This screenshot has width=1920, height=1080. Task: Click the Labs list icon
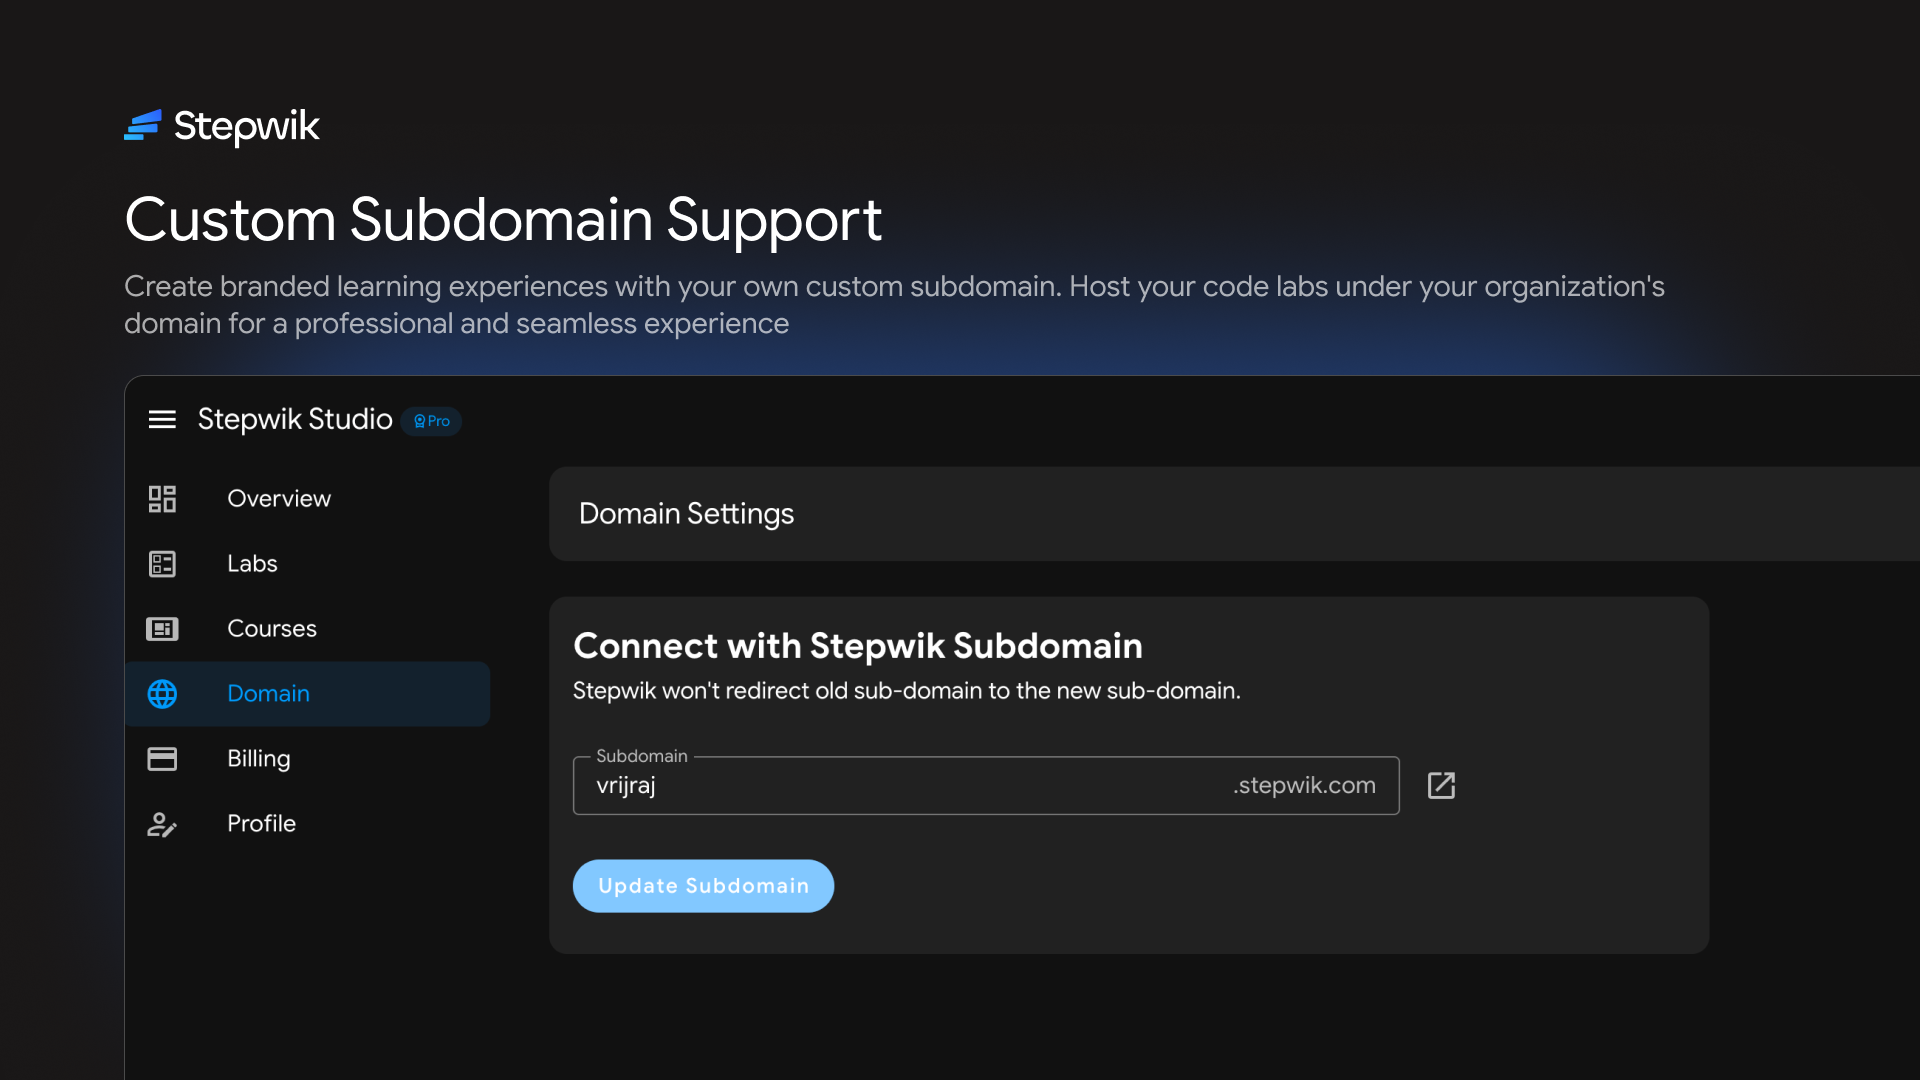(162, 564)
